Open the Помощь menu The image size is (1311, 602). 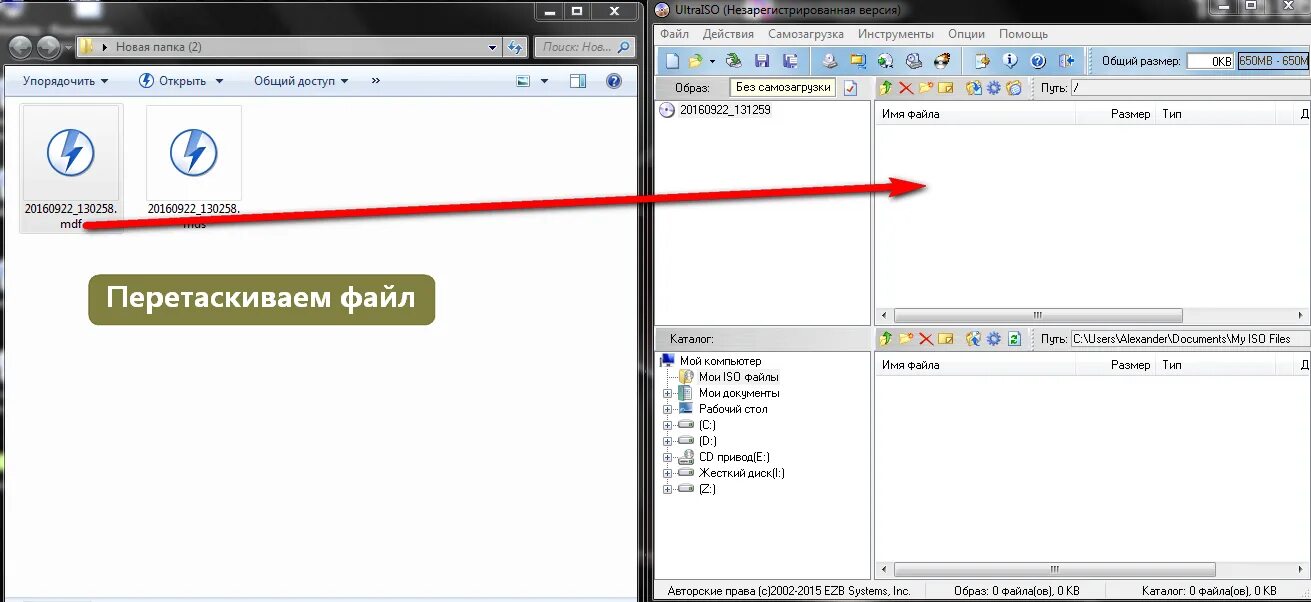[x=1023, y=34]
